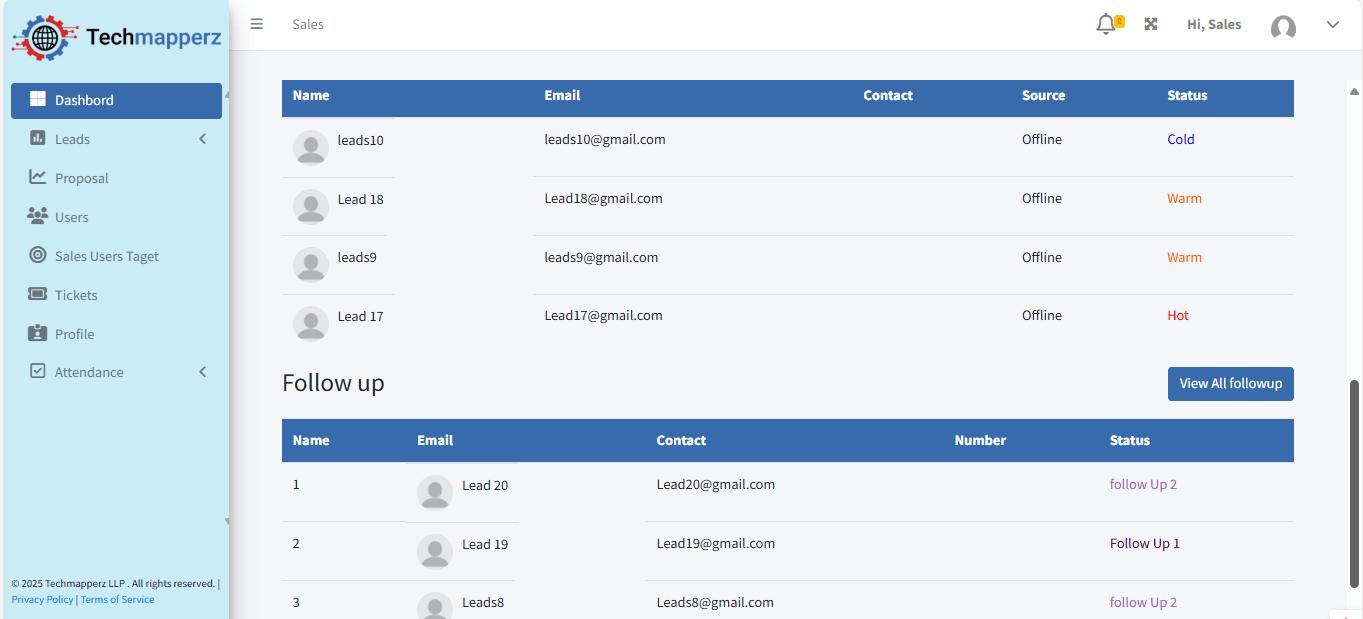Click the page scrollbar up arrow

pyautogui.click(x=1355, y=91)
